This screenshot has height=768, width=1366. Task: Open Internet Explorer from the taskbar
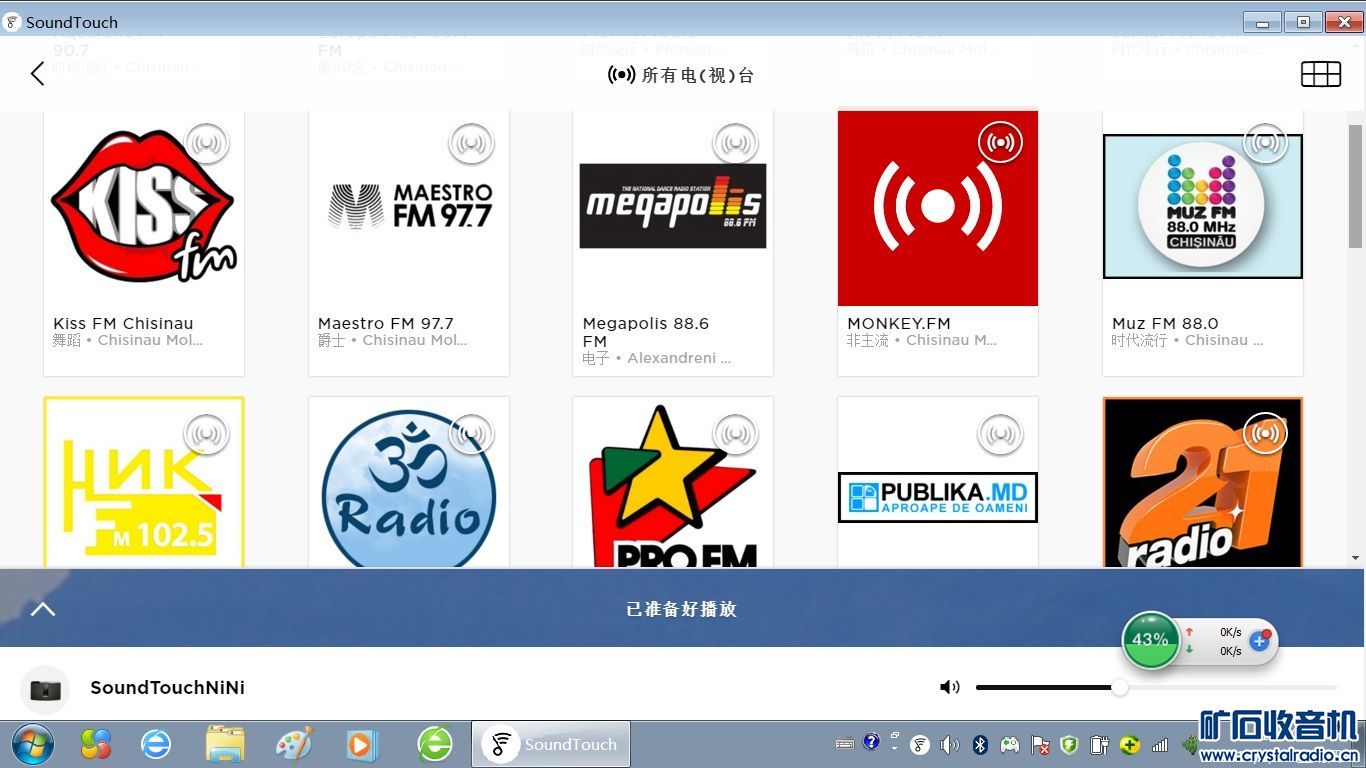(x=156, y=744)
